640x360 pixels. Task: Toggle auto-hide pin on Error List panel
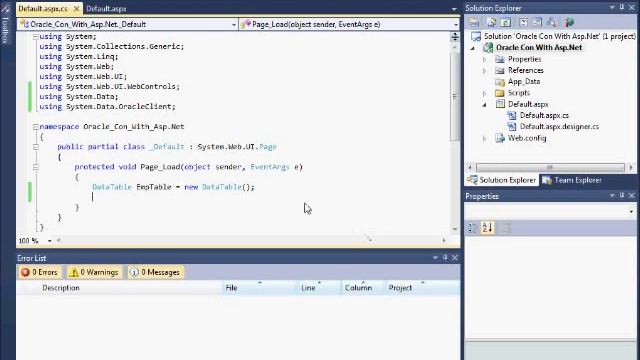click(445, 258)
